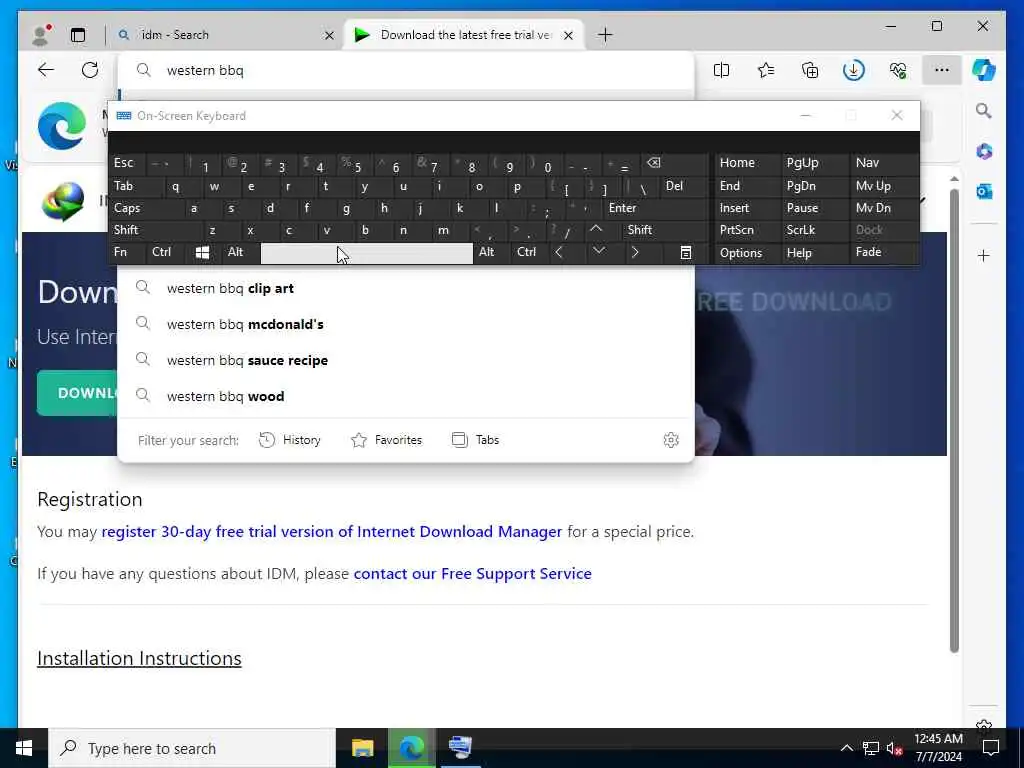Image resolution: width=1024 pixels, height=768 pixels.
Task: Click the context menu key on keyboard
Action: (685, 253)
